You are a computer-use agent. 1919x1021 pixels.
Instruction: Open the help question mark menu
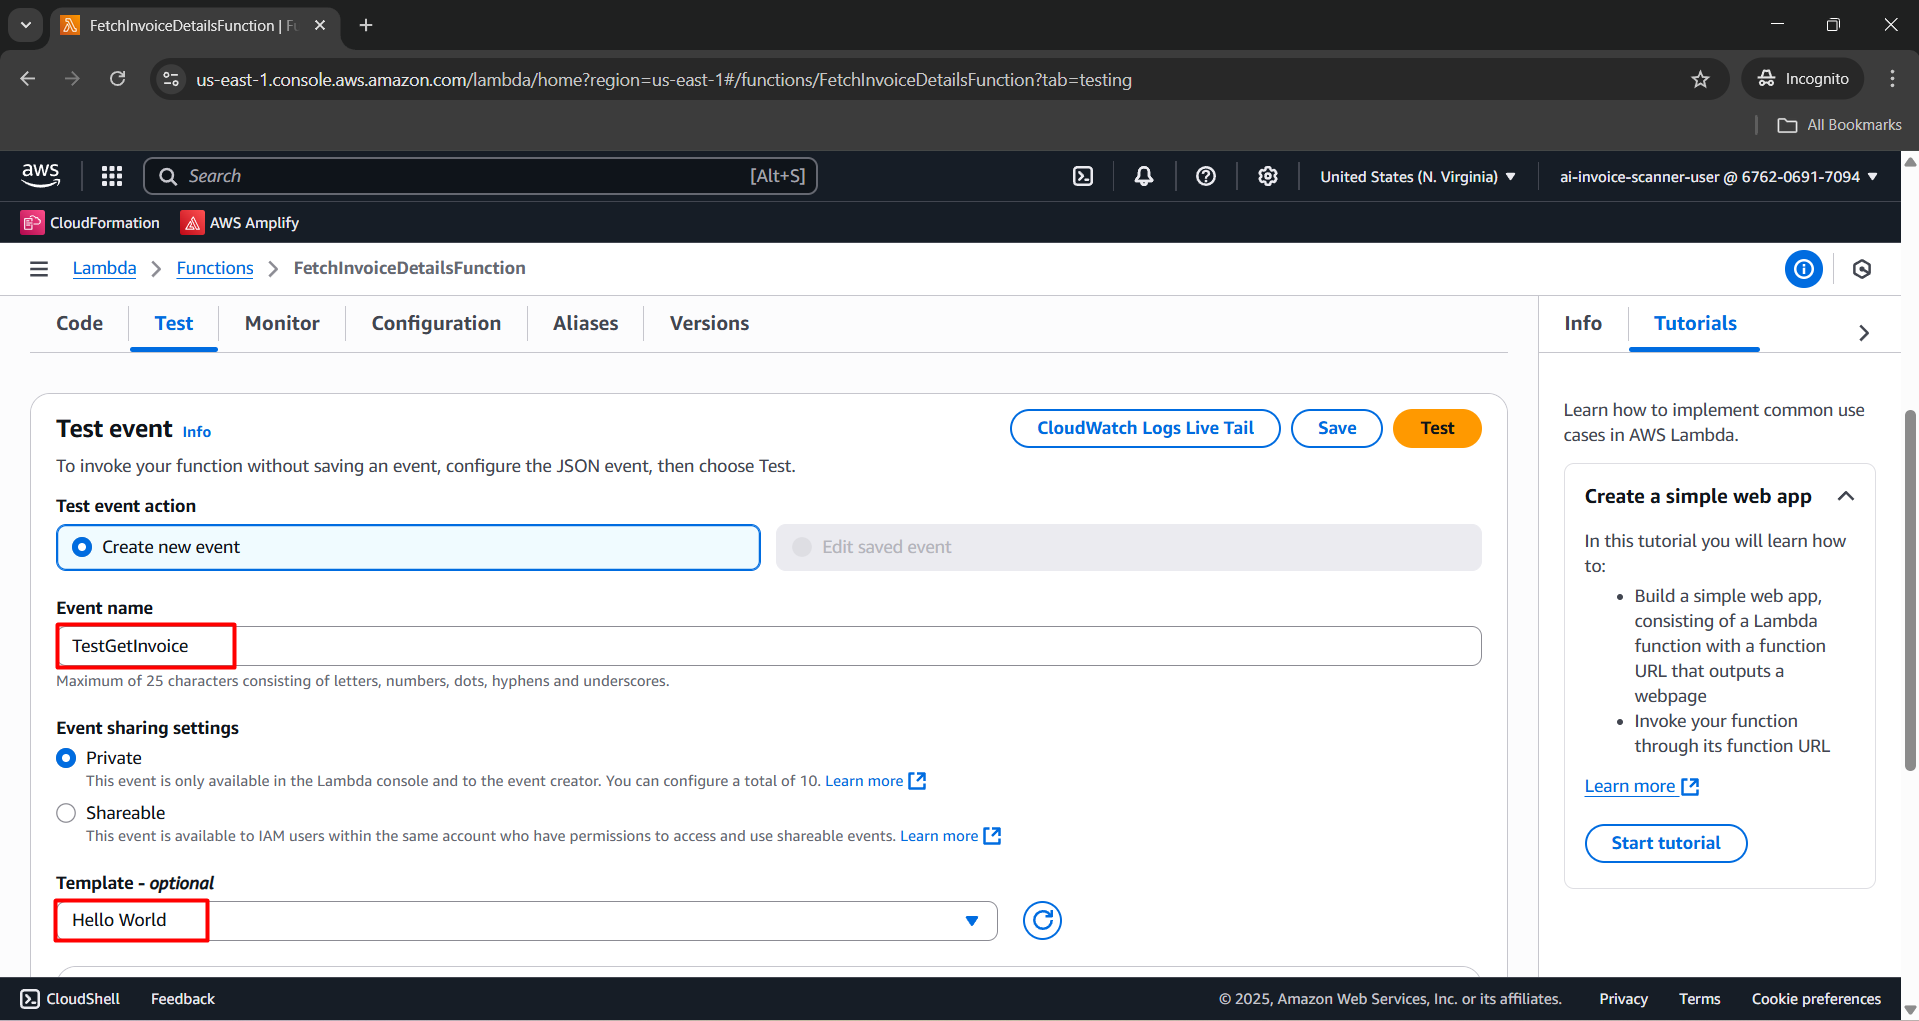[x=1206, y=176]
